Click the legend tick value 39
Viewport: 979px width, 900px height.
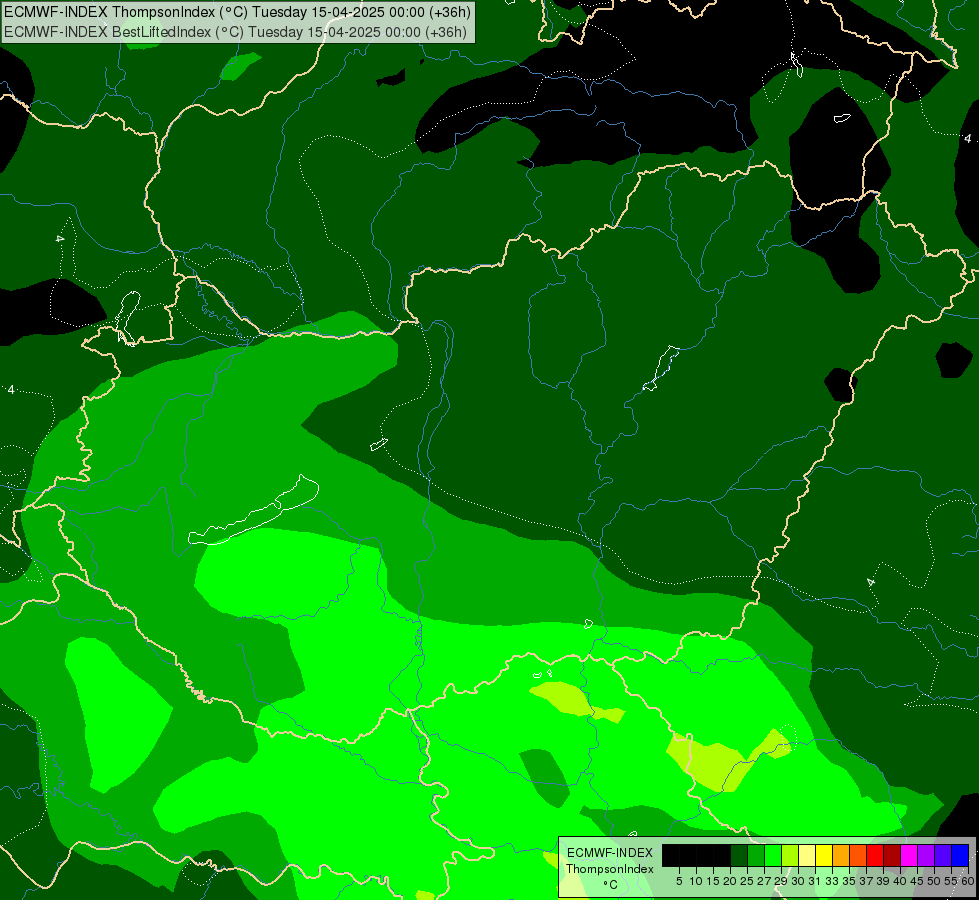(x=883, y=881)
